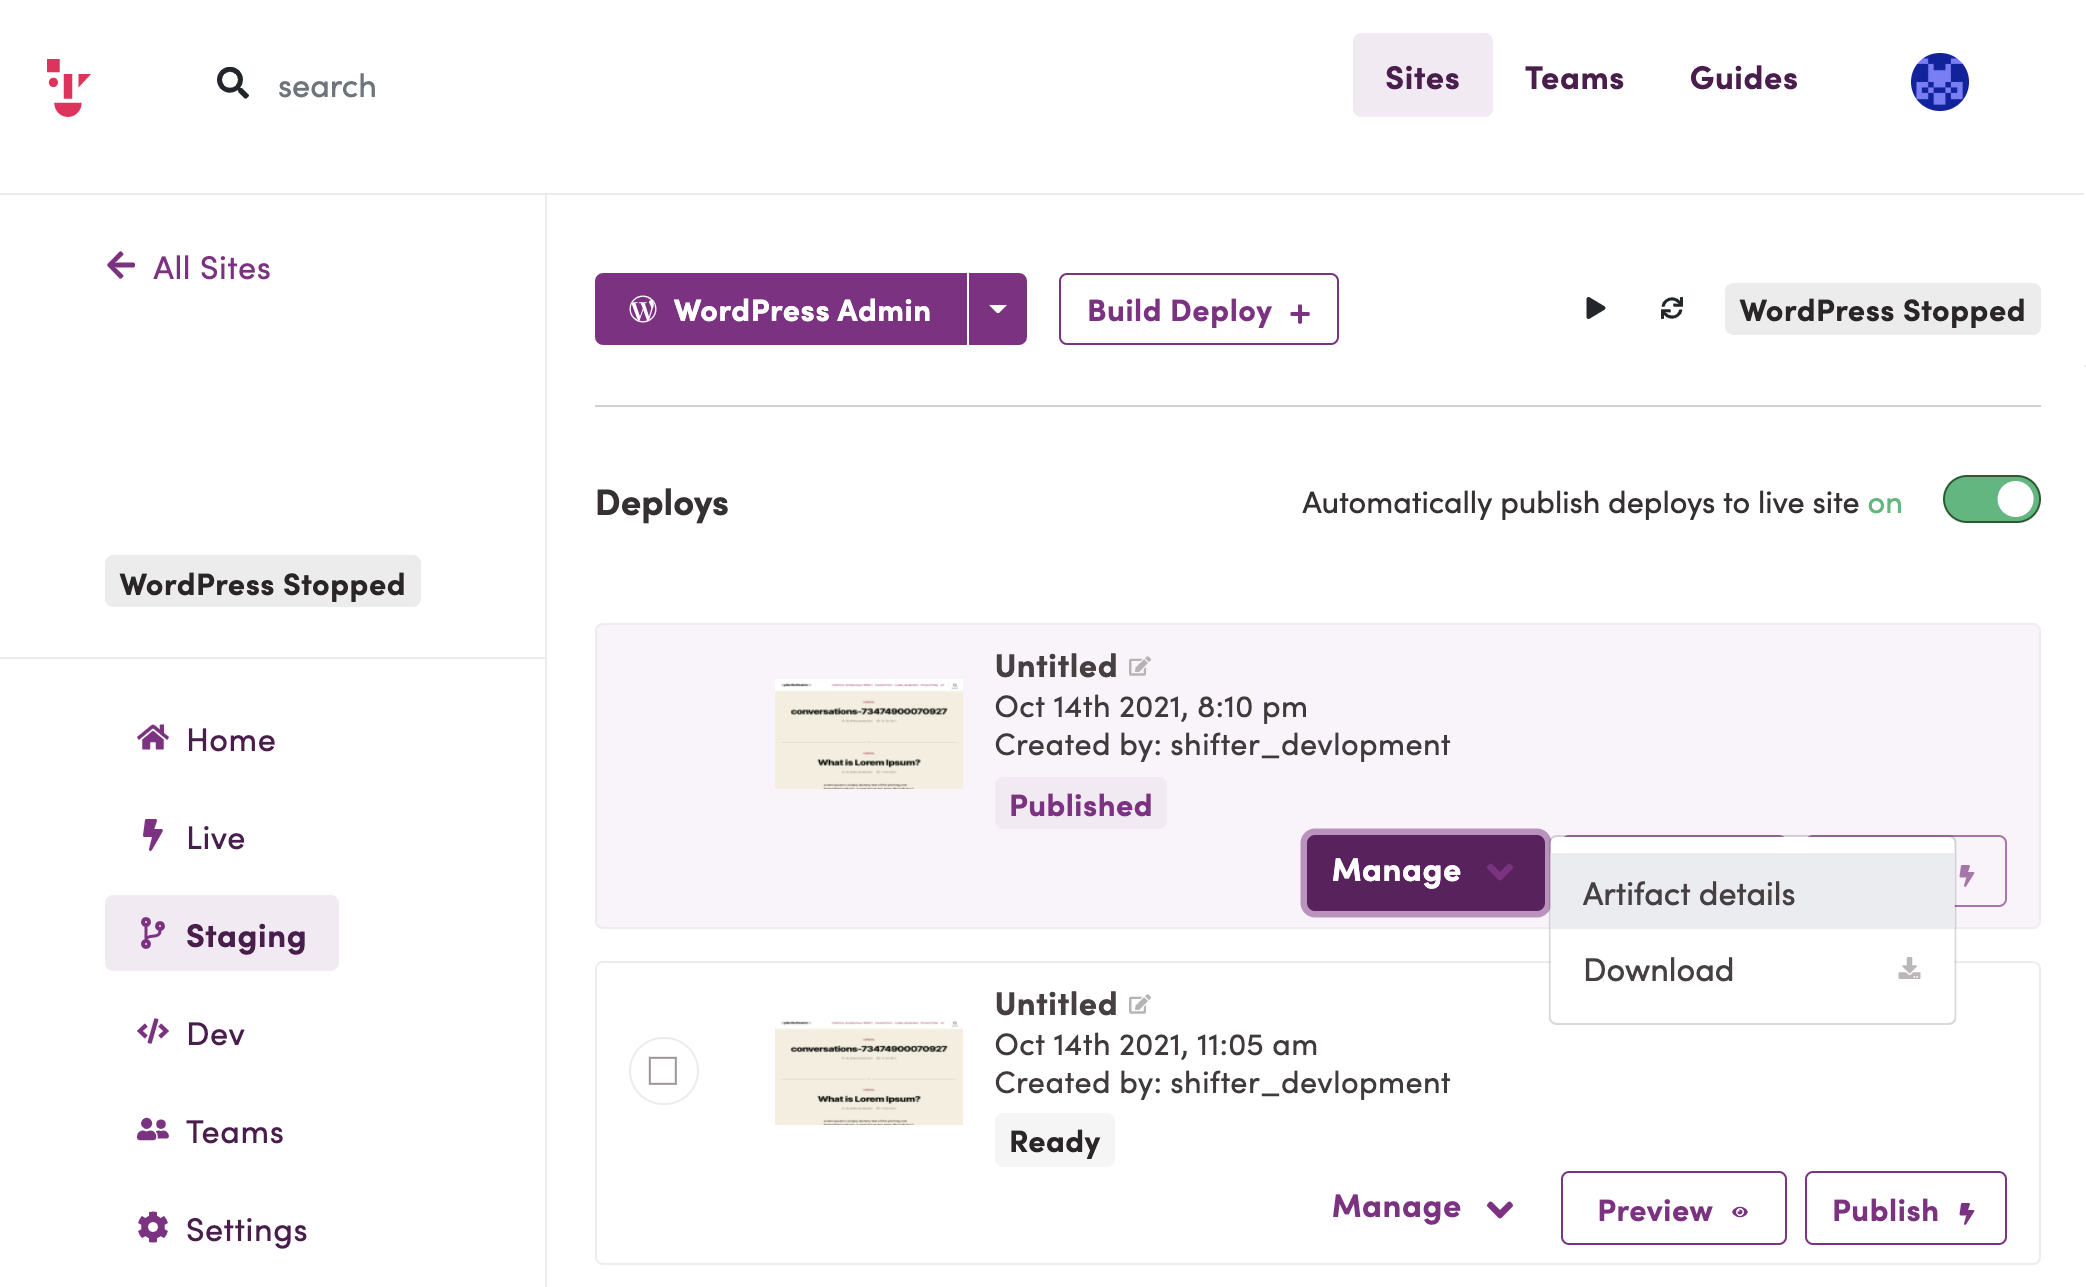This screenshot has height=1287, width=2086.
Task: Click the Deploys heading
Action: (x=661, y=503)
